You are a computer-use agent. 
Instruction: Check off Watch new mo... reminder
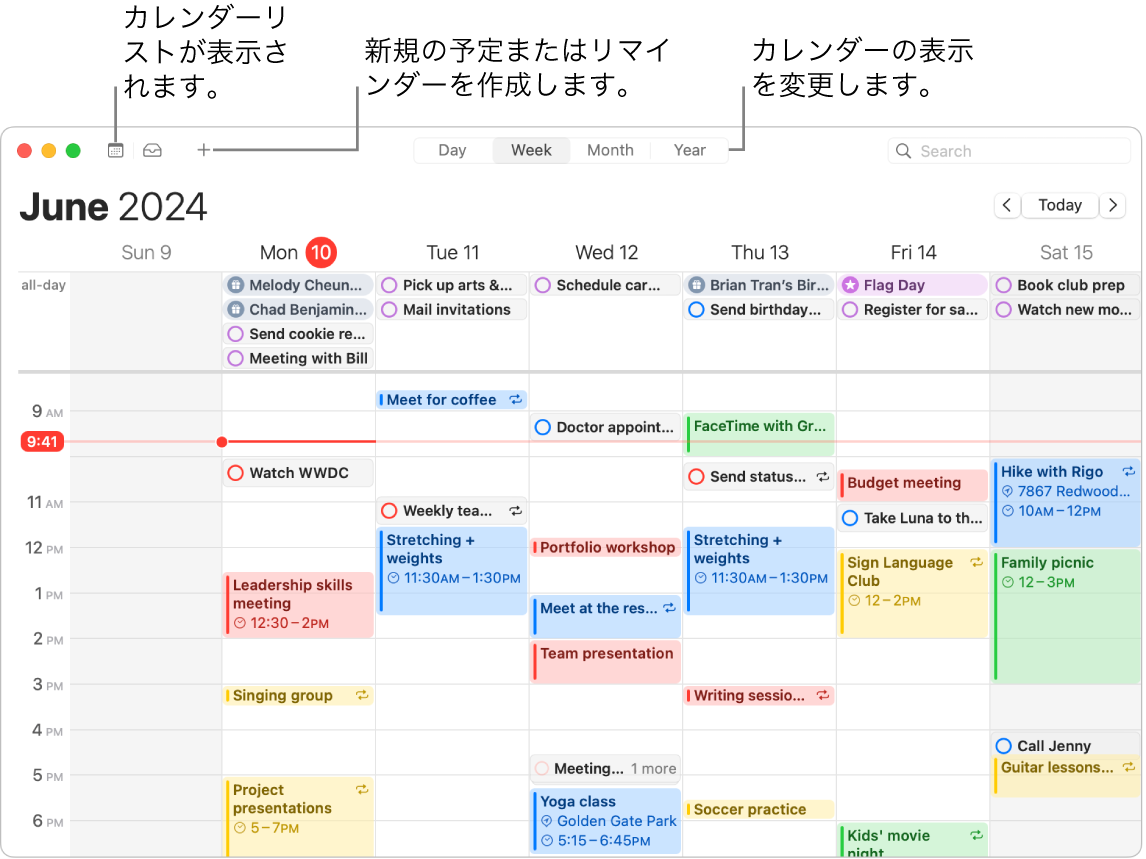tap(1004, 310)
